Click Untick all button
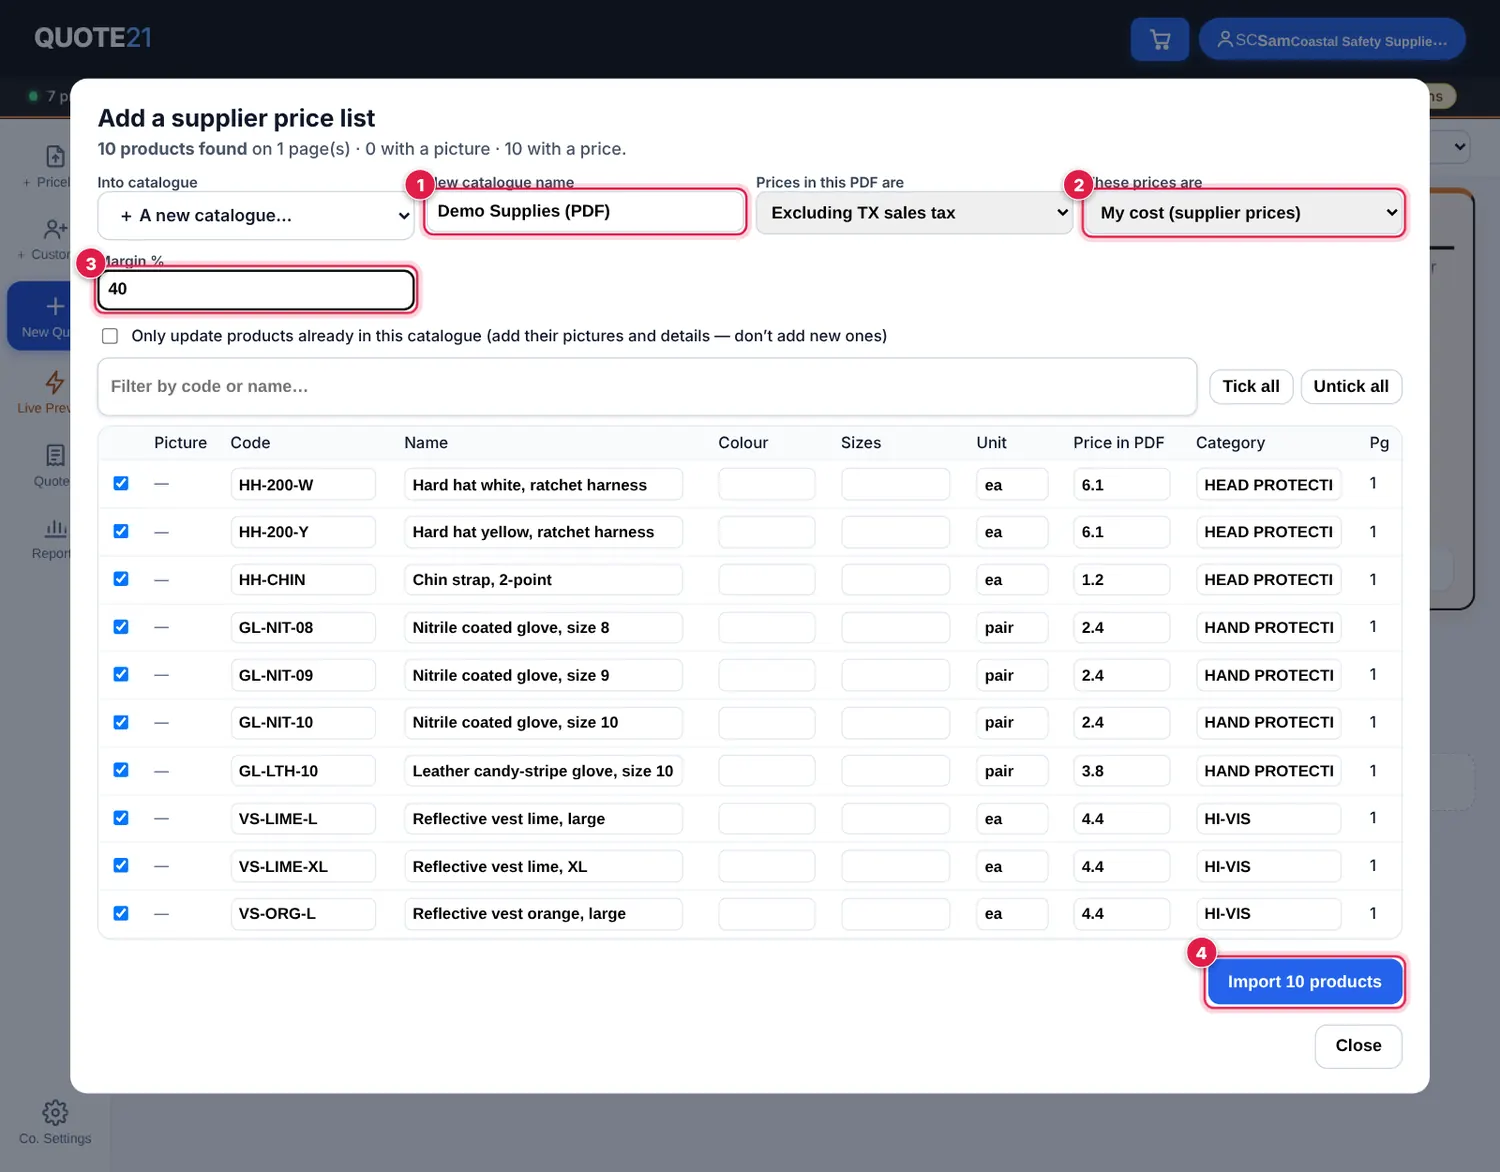 (1351, 387)
